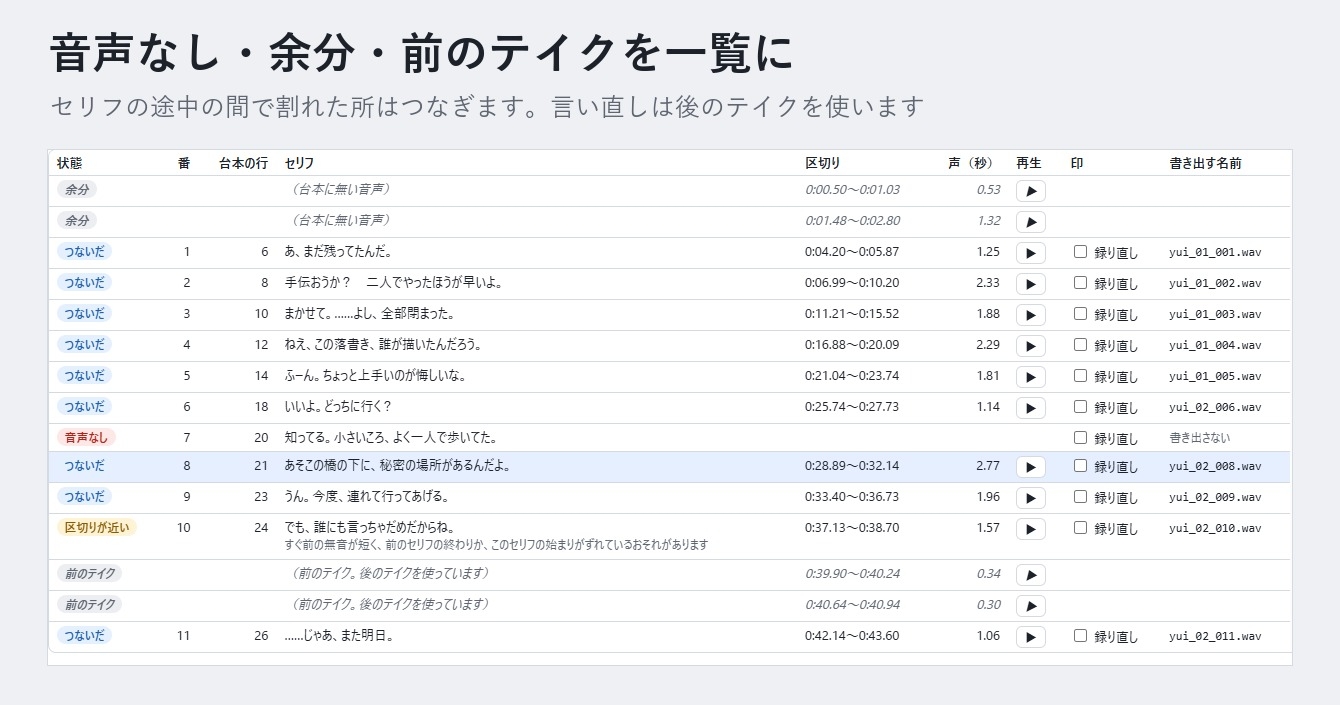
Task: Click the 書き出す名前 column header
Action: tap(1205, 163)
